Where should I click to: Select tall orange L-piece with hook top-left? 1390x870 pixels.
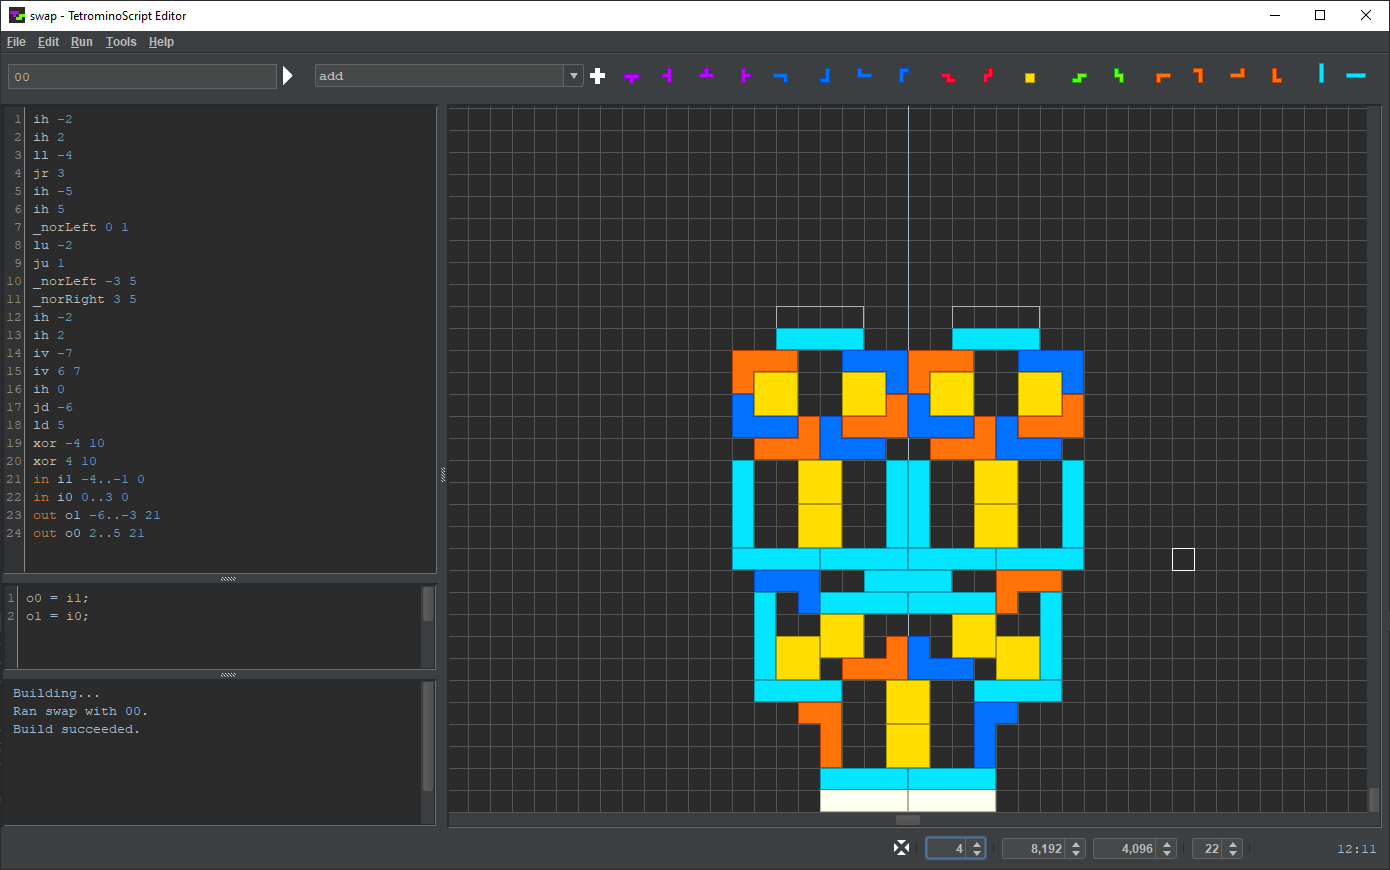(x=1198, y=76)
